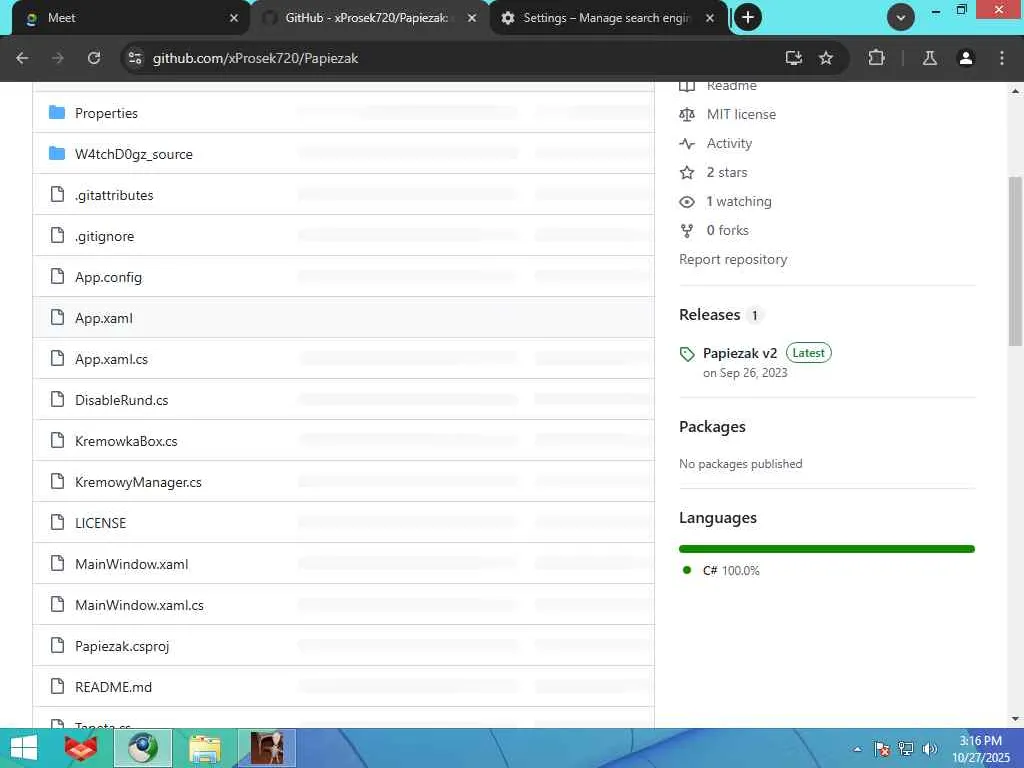This screenshot has height=768, width=1024.
Task: Open the profile account icon
Action: point(966,58)
